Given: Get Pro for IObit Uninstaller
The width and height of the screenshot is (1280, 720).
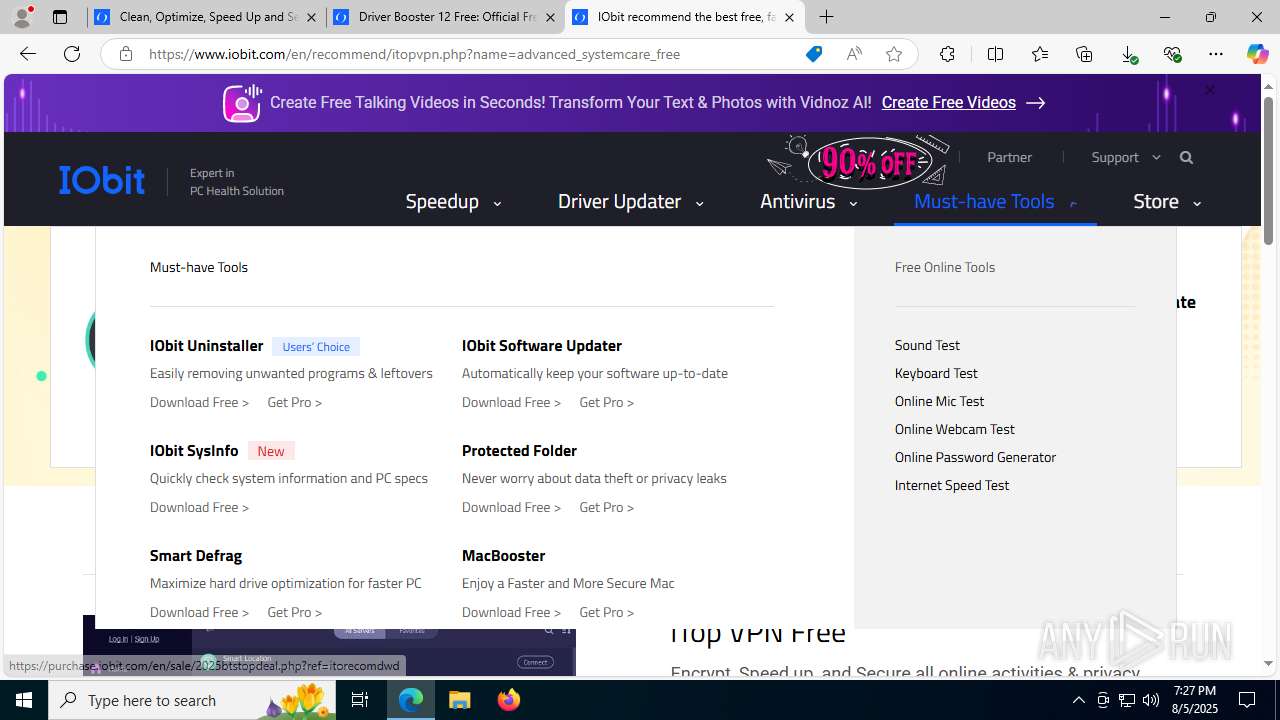Looking at the screenshot, I should pyautogui.click(x=295, y=402).
